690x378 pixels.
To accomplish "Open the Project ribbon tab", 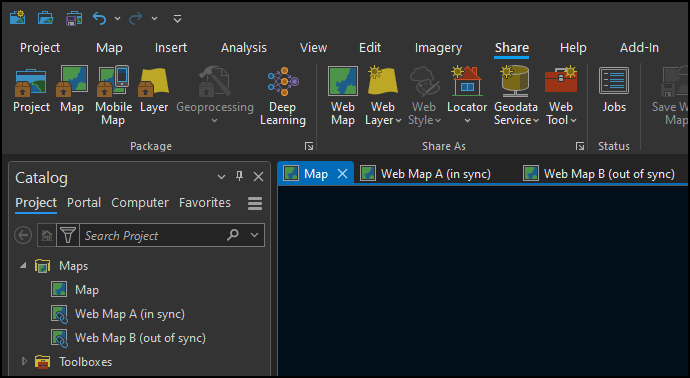I will click(x=40, y=48).
